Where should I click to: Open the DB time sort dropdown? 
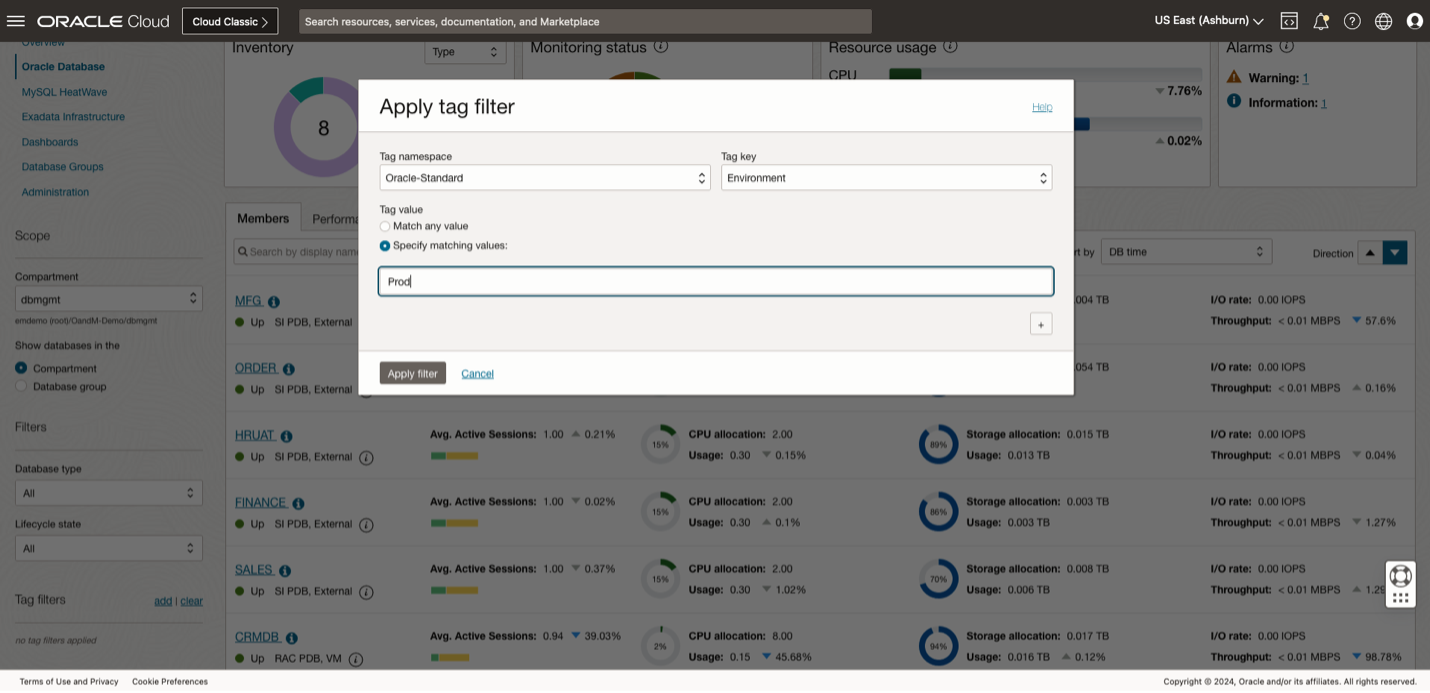point(1186,252)
